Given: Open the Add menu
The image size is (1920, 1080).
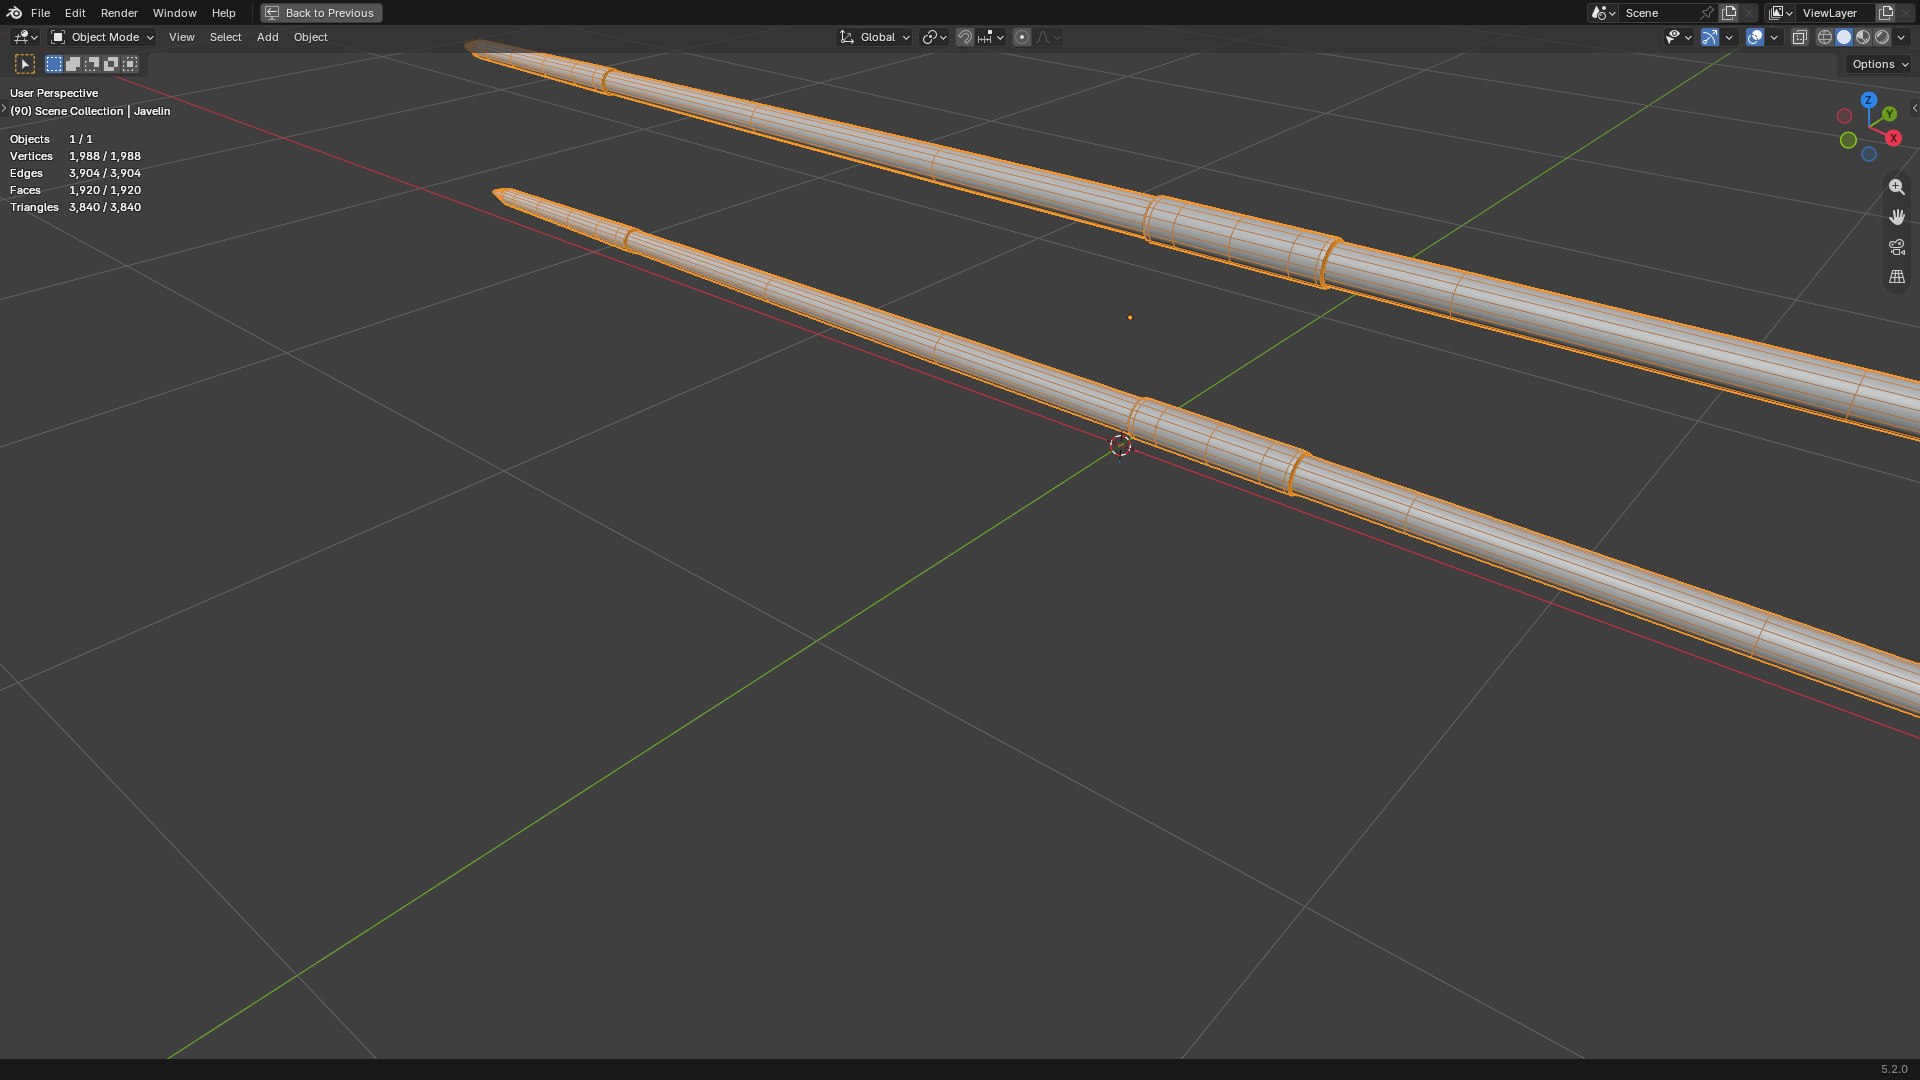Looking at the screenshot, I should (x=267, y=37).
